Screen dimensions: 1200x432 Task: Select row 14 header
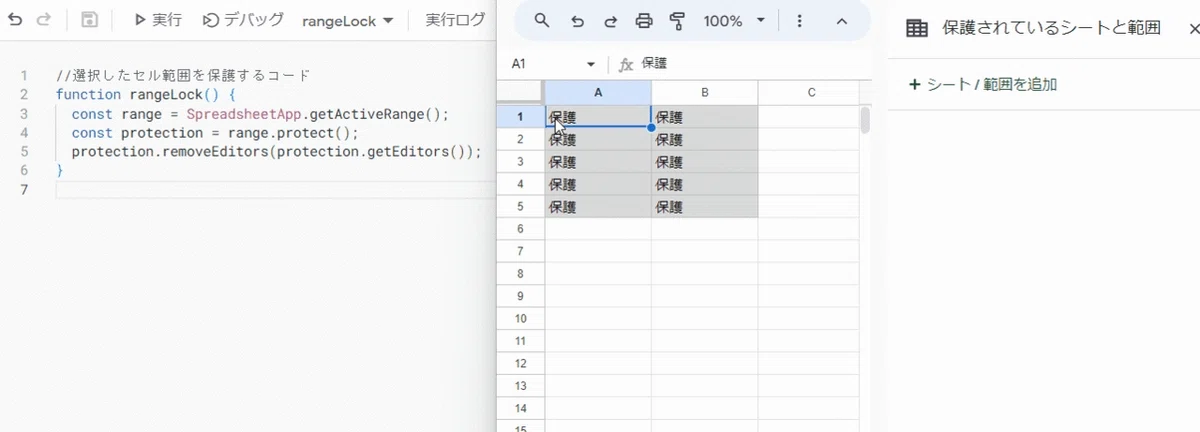pyautogui.click(x=520, y=409)
